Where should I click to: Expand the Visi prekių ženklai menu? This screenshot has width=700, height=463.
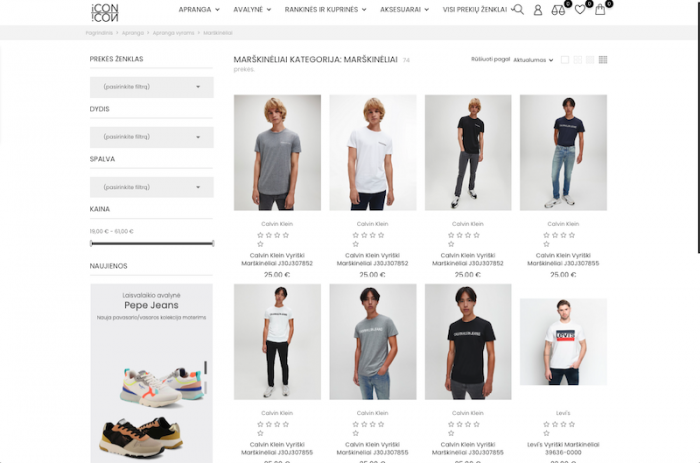pos(477,9)
